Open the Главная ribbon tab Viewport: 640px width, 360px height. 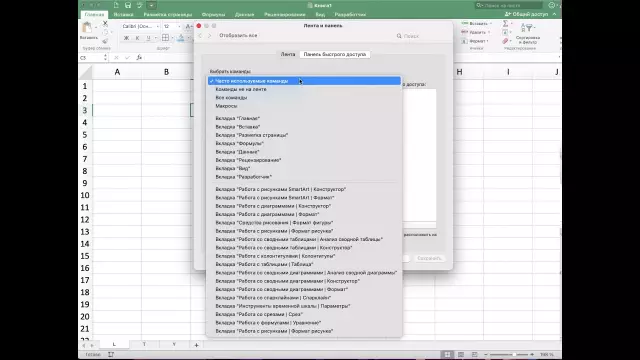pos(94,14)
